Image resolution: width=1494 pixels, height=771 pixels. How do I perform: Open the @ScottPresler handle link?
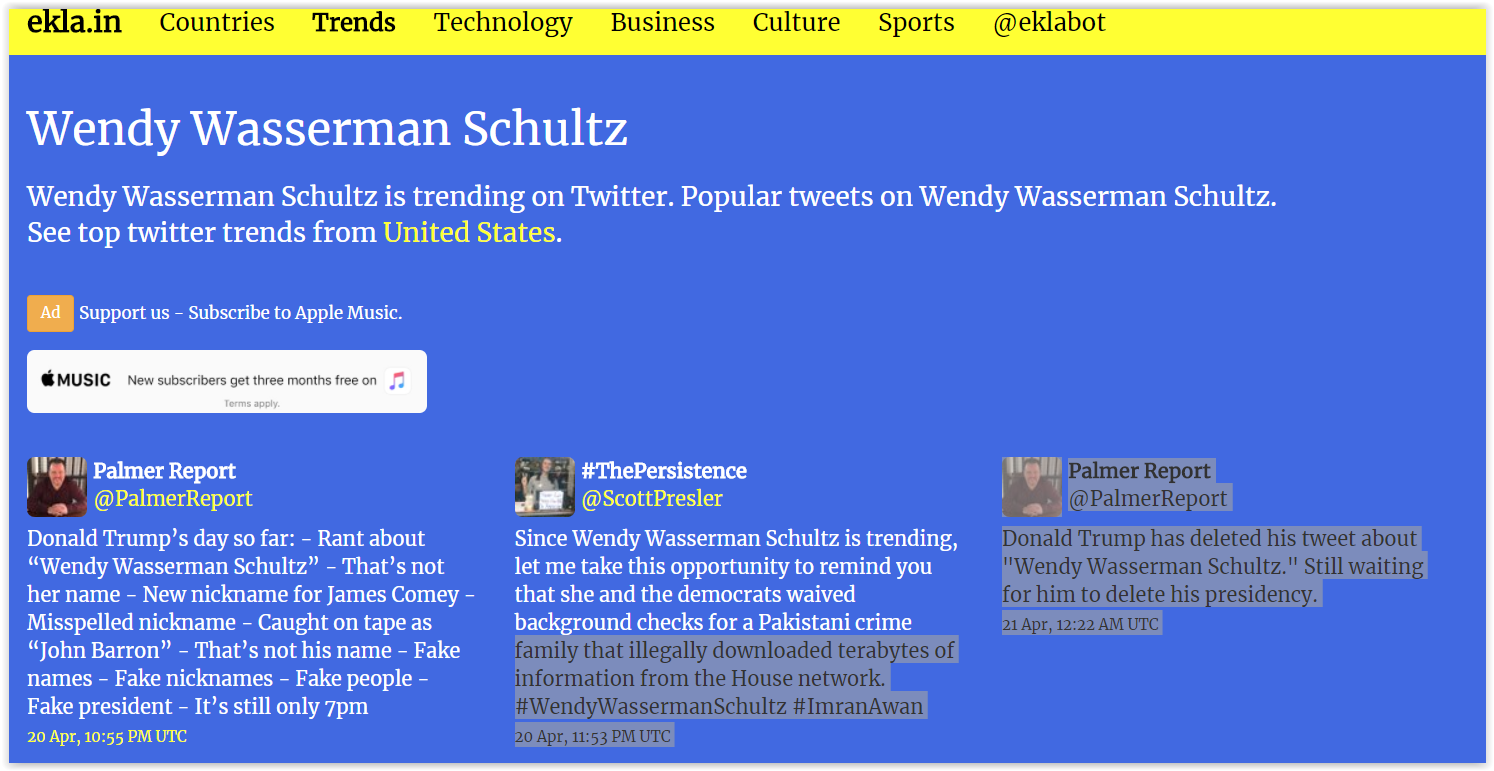point(652,498)
